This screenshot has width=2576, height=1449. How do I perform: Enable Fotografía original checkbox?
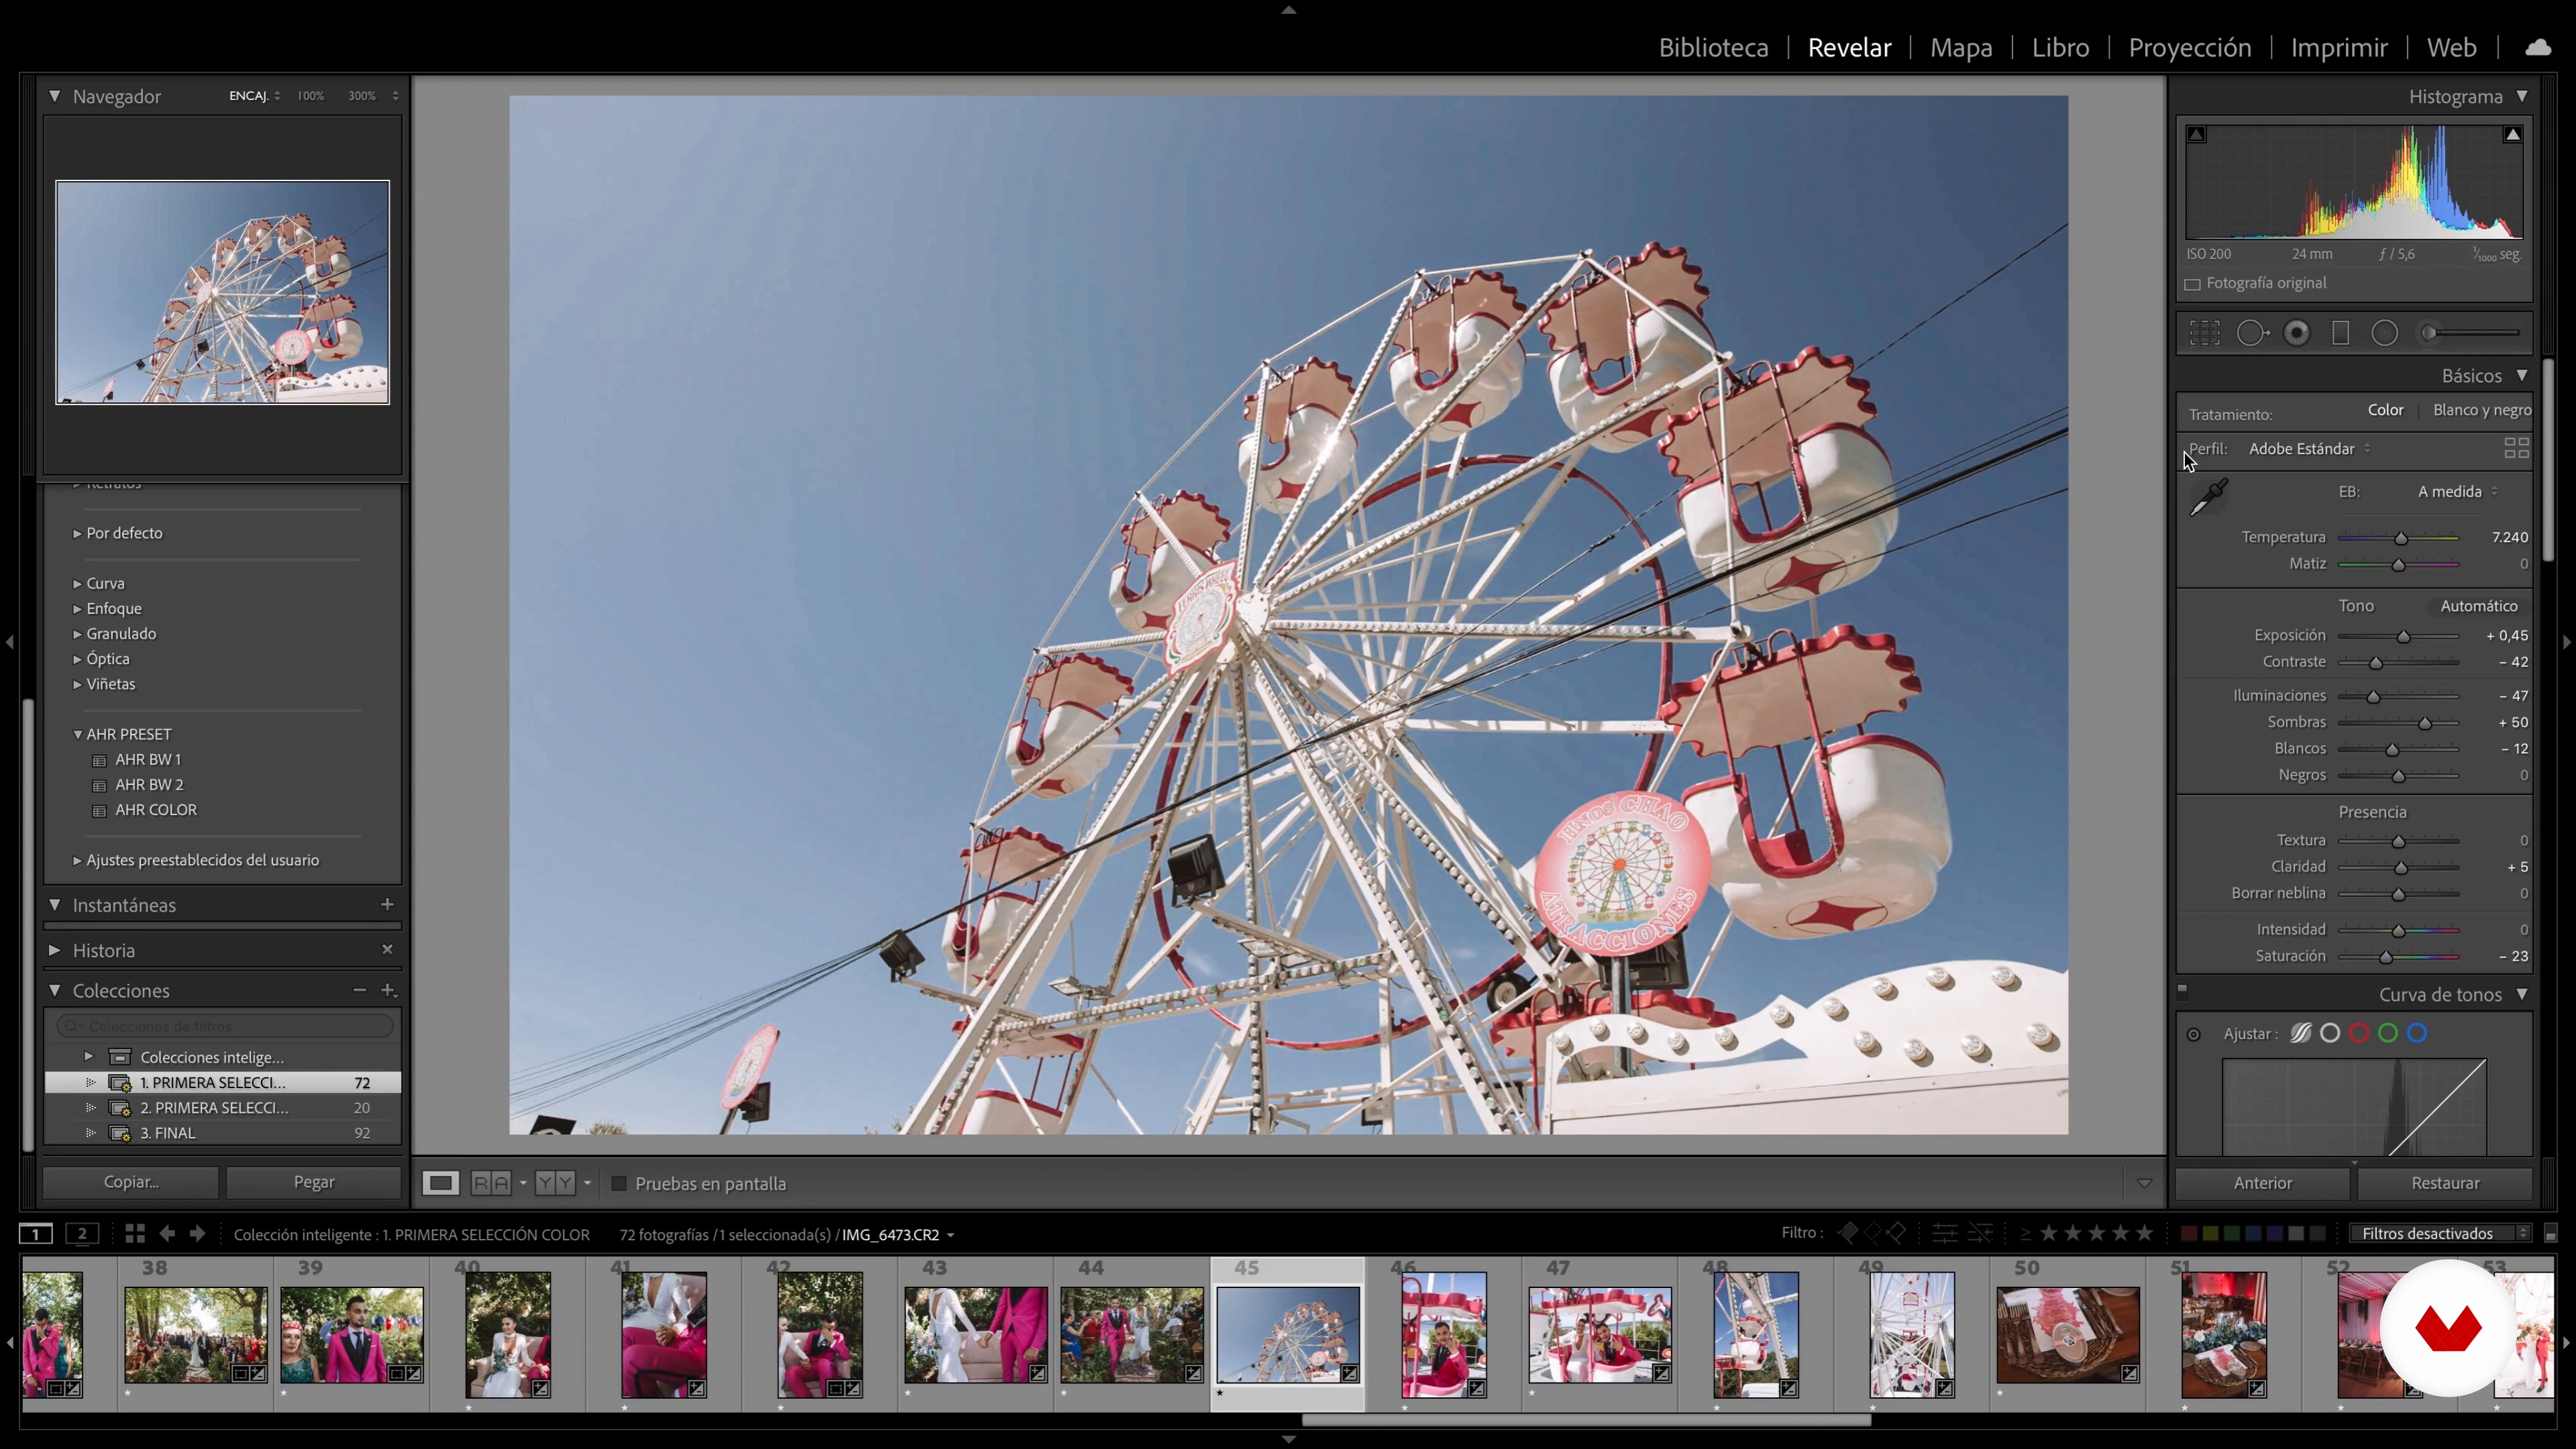tap(2193, 284)
